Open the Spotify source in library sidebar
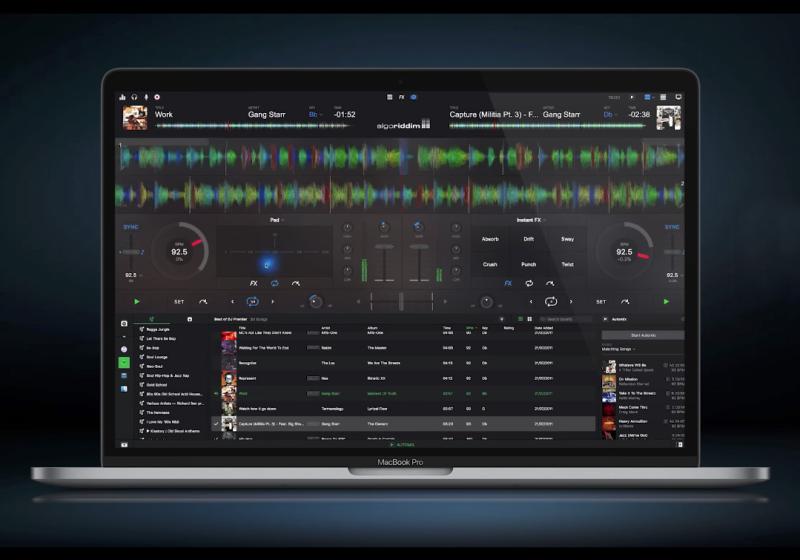Screen dimensions: 800x560 pos(124,362)
